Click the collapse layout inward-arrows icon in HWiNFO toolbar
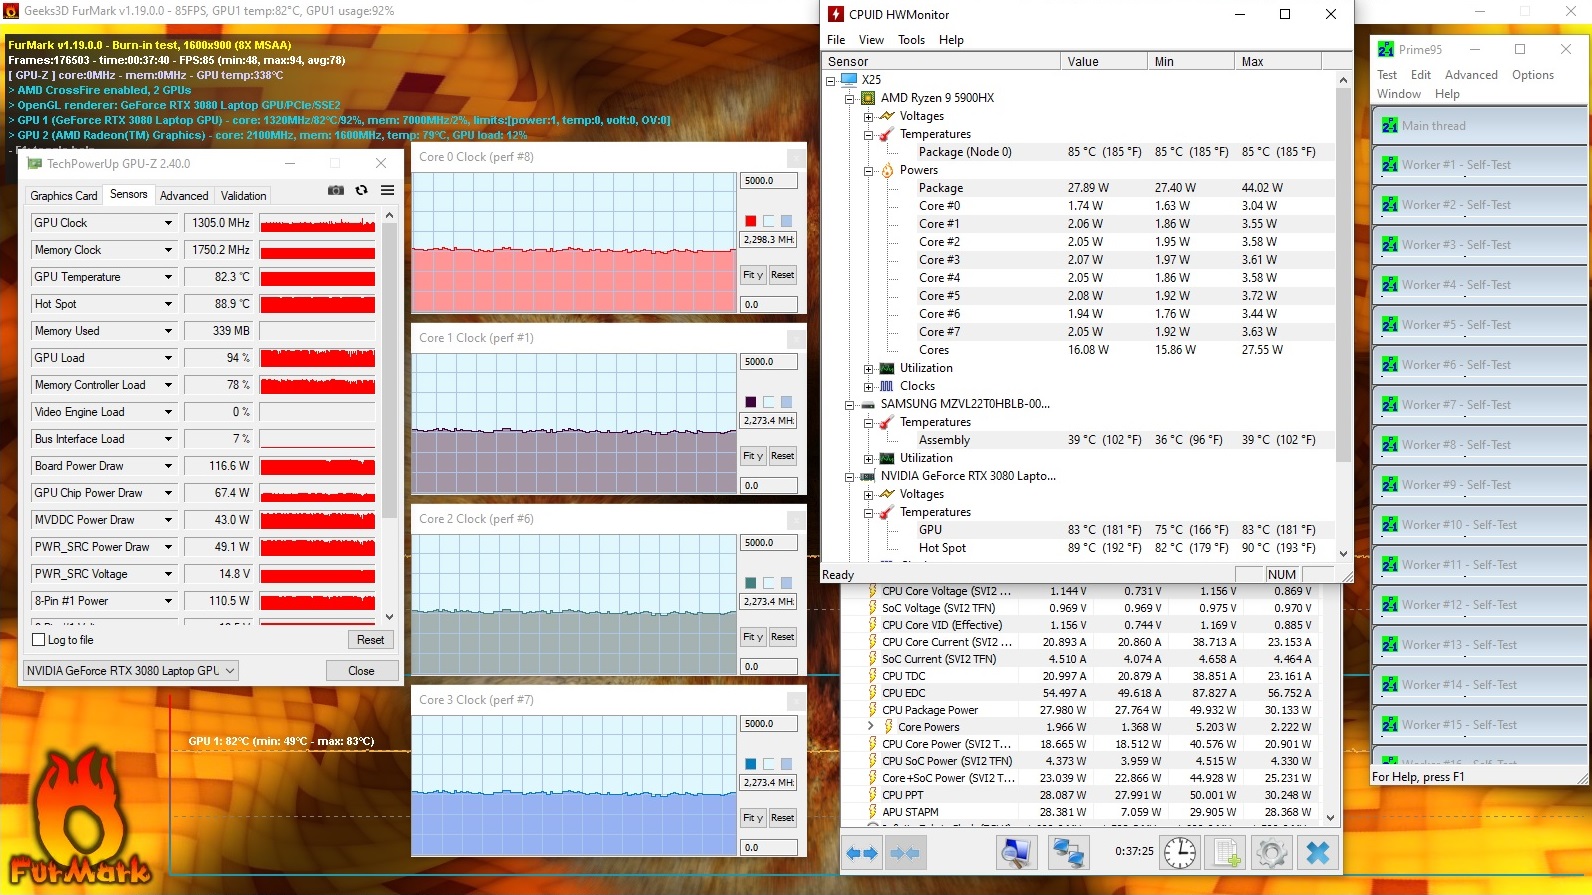1592x895 pixels. pos(905,853)
